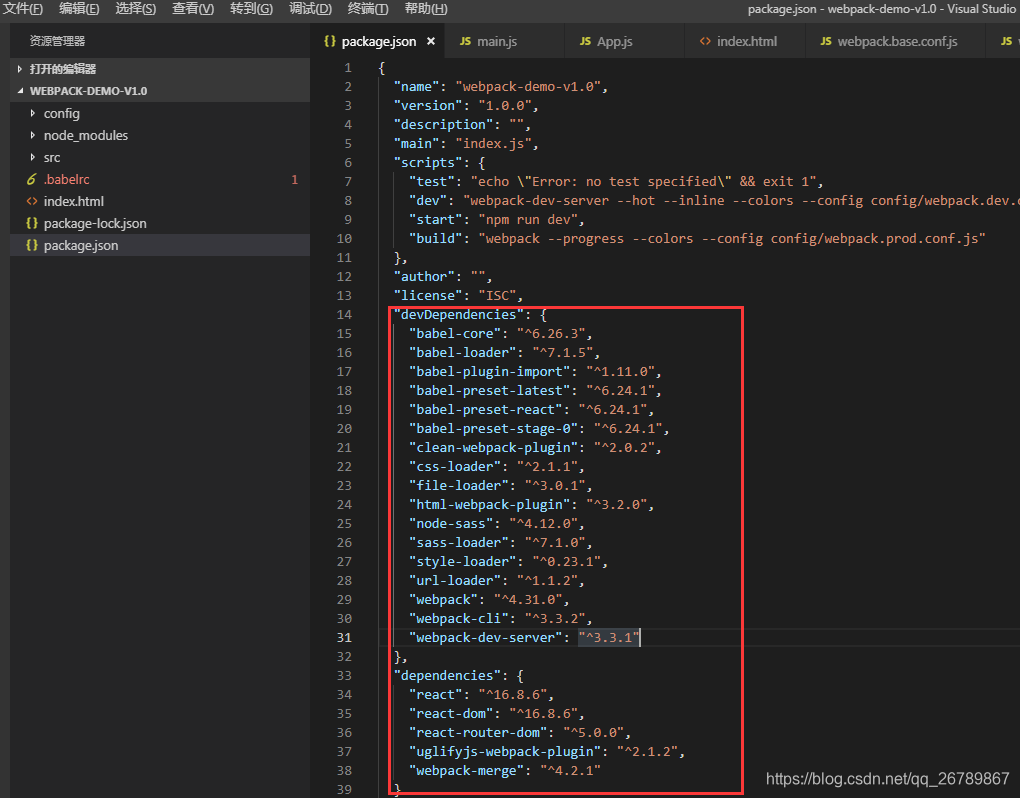Switch to the App.js tab
This screenshot has height=798, width=1020.
click(624, 41)
